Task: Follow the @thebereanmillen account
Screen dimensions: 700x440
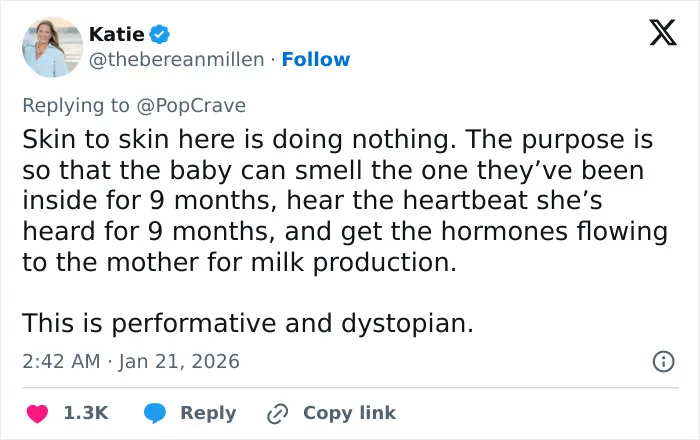Action: click(316, 59)
